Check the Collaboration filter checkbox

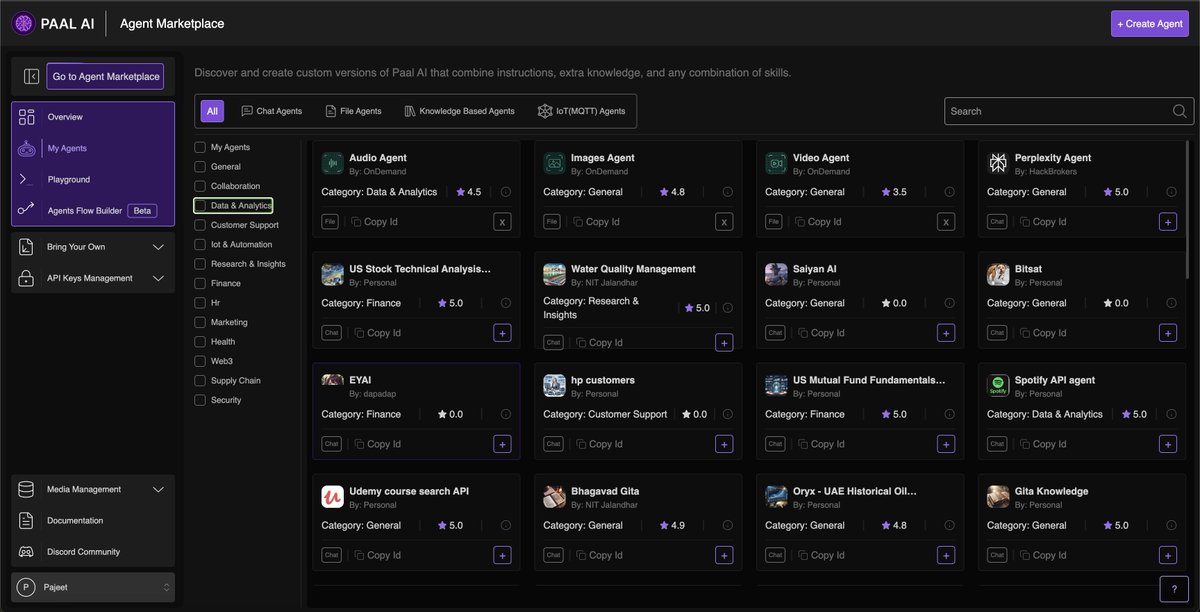point(200,186)
